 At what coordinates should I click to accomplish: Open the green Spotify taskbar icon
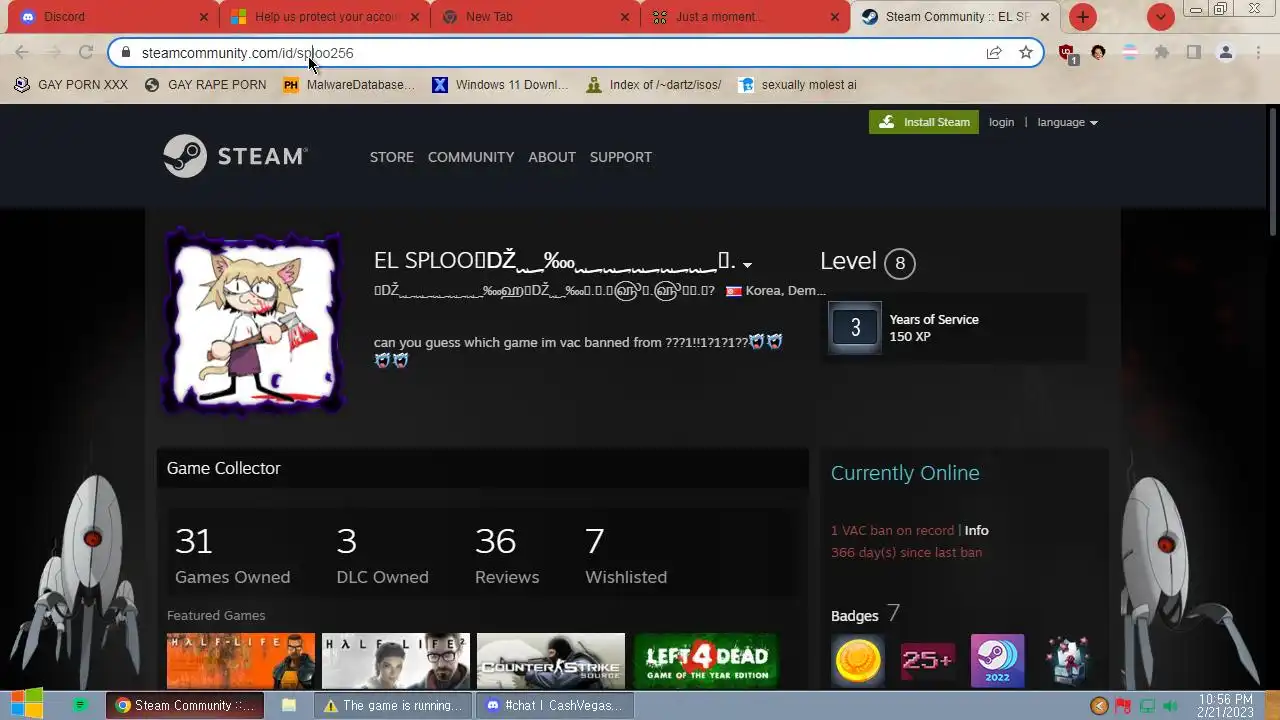(x=81, y=705)
